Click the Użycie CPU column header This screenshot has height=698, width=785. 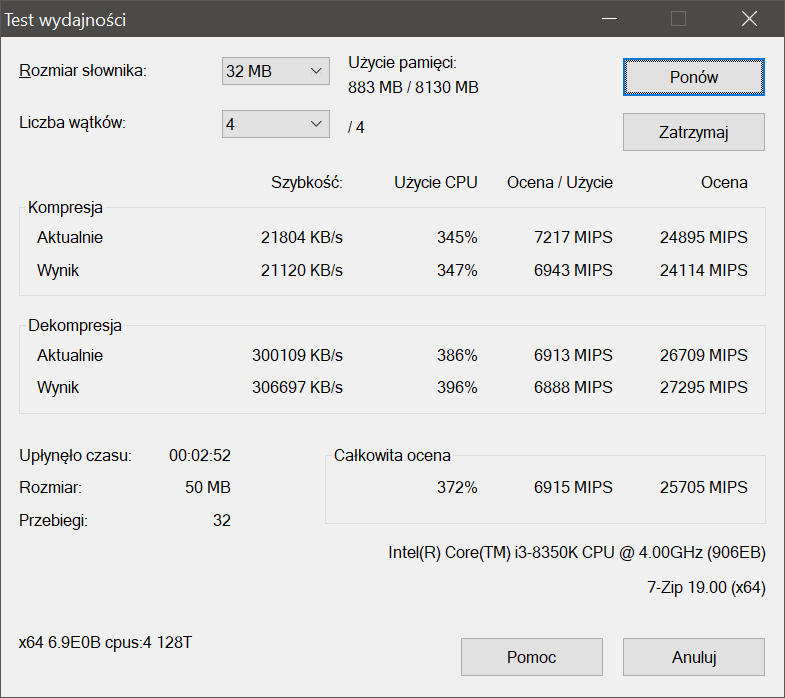436,183
